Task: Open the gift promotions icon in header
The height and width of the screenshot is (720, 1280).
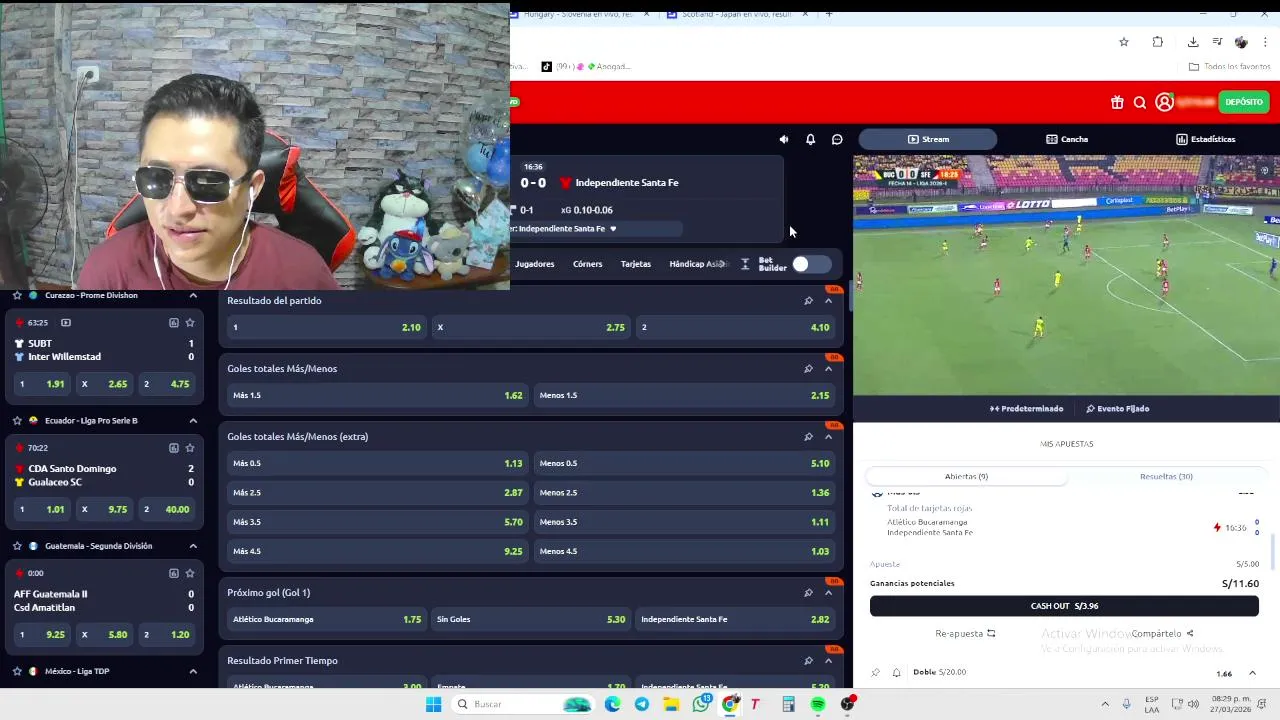Action: point(1117,102)
